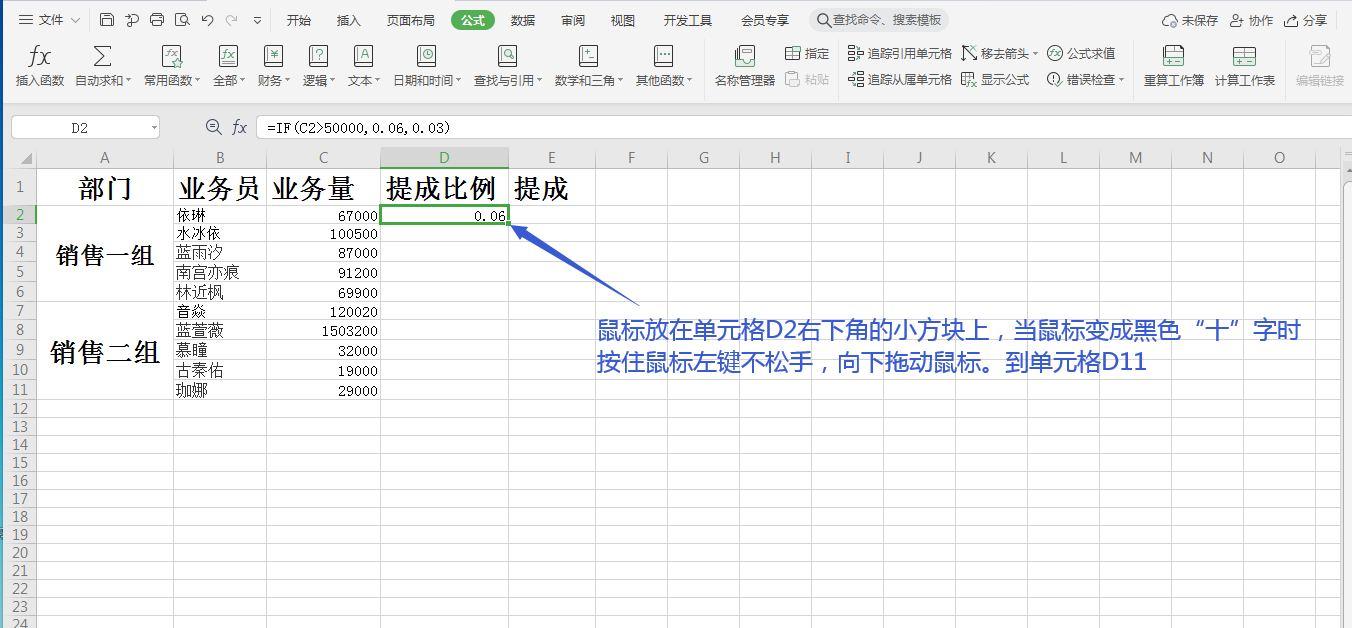Viewport: 1352px width, 628px height.
Task: Click the Insert Function (插入函数) icon
Action: pyautogui.click(x=40, y=56)
